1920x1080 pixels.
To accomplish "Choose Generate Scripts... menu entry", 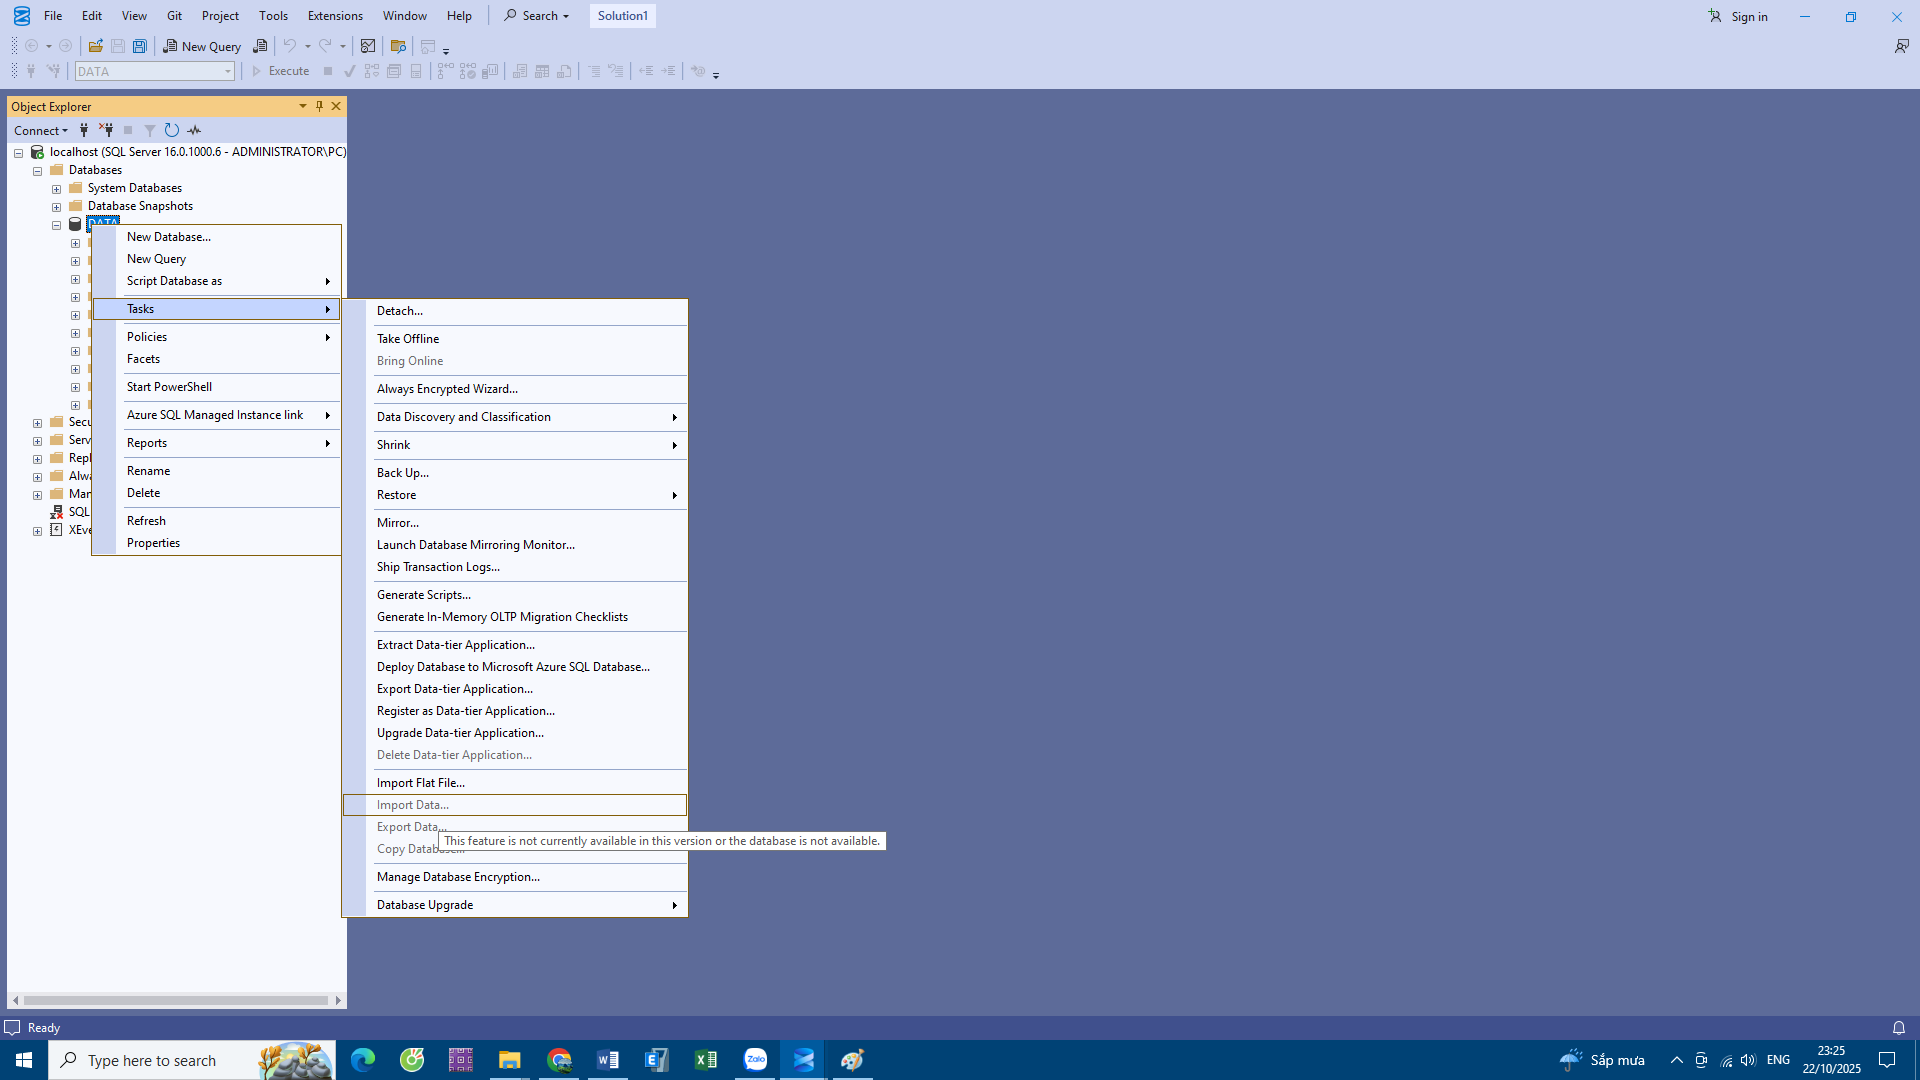I will (x=424, y=595).
